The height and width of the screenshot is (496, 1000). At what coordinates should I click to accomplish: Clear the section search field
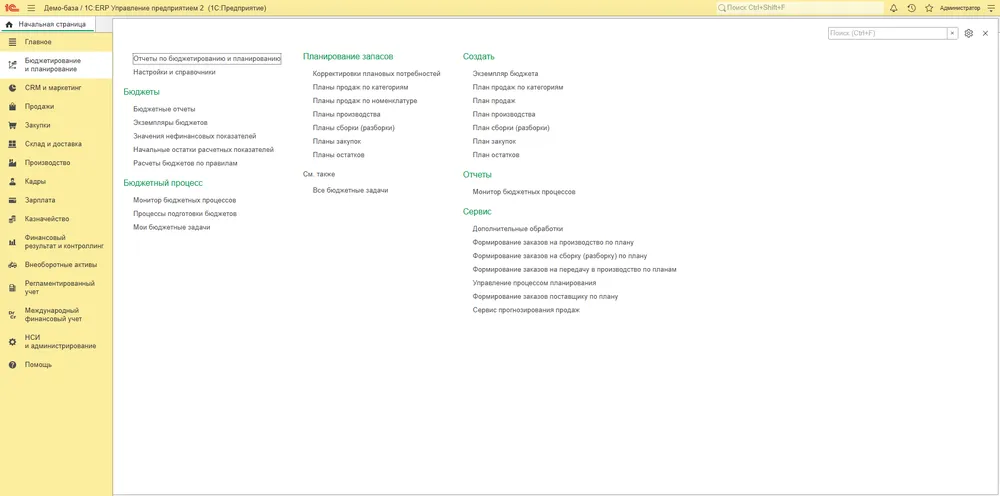pyautogui.click(x=952, y=33)
